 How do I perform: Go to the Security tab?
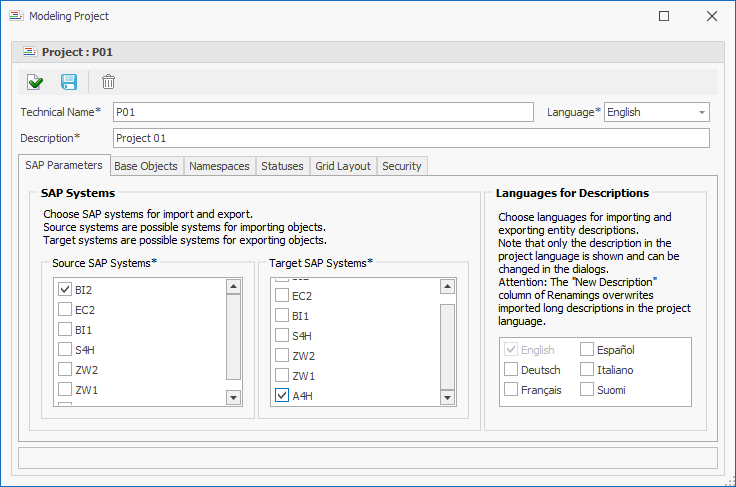pos(401,166)
